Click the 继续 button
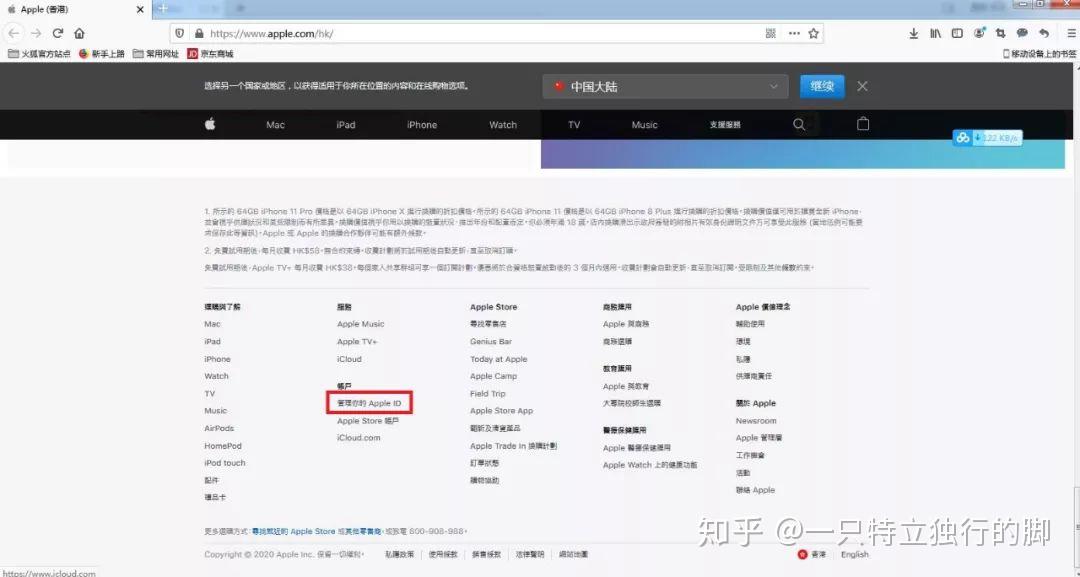Screen dimensions: 1080x577 (x=822, y=86)
